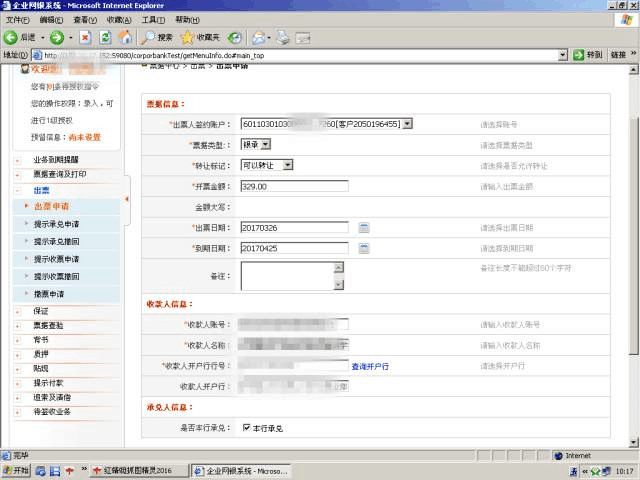640x480 pixels.
Task: Open calendar picker for 出票日期
Action: (x=364, y=227)
